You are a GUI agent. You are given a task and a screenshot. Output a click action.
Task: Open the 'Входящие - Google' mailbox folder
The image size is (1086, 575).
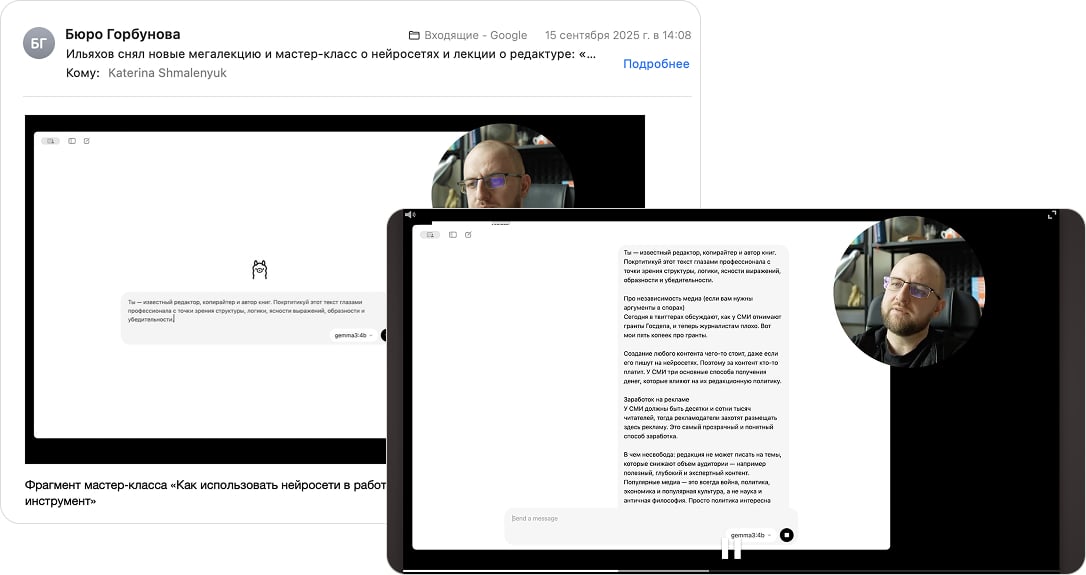(468, 35)
